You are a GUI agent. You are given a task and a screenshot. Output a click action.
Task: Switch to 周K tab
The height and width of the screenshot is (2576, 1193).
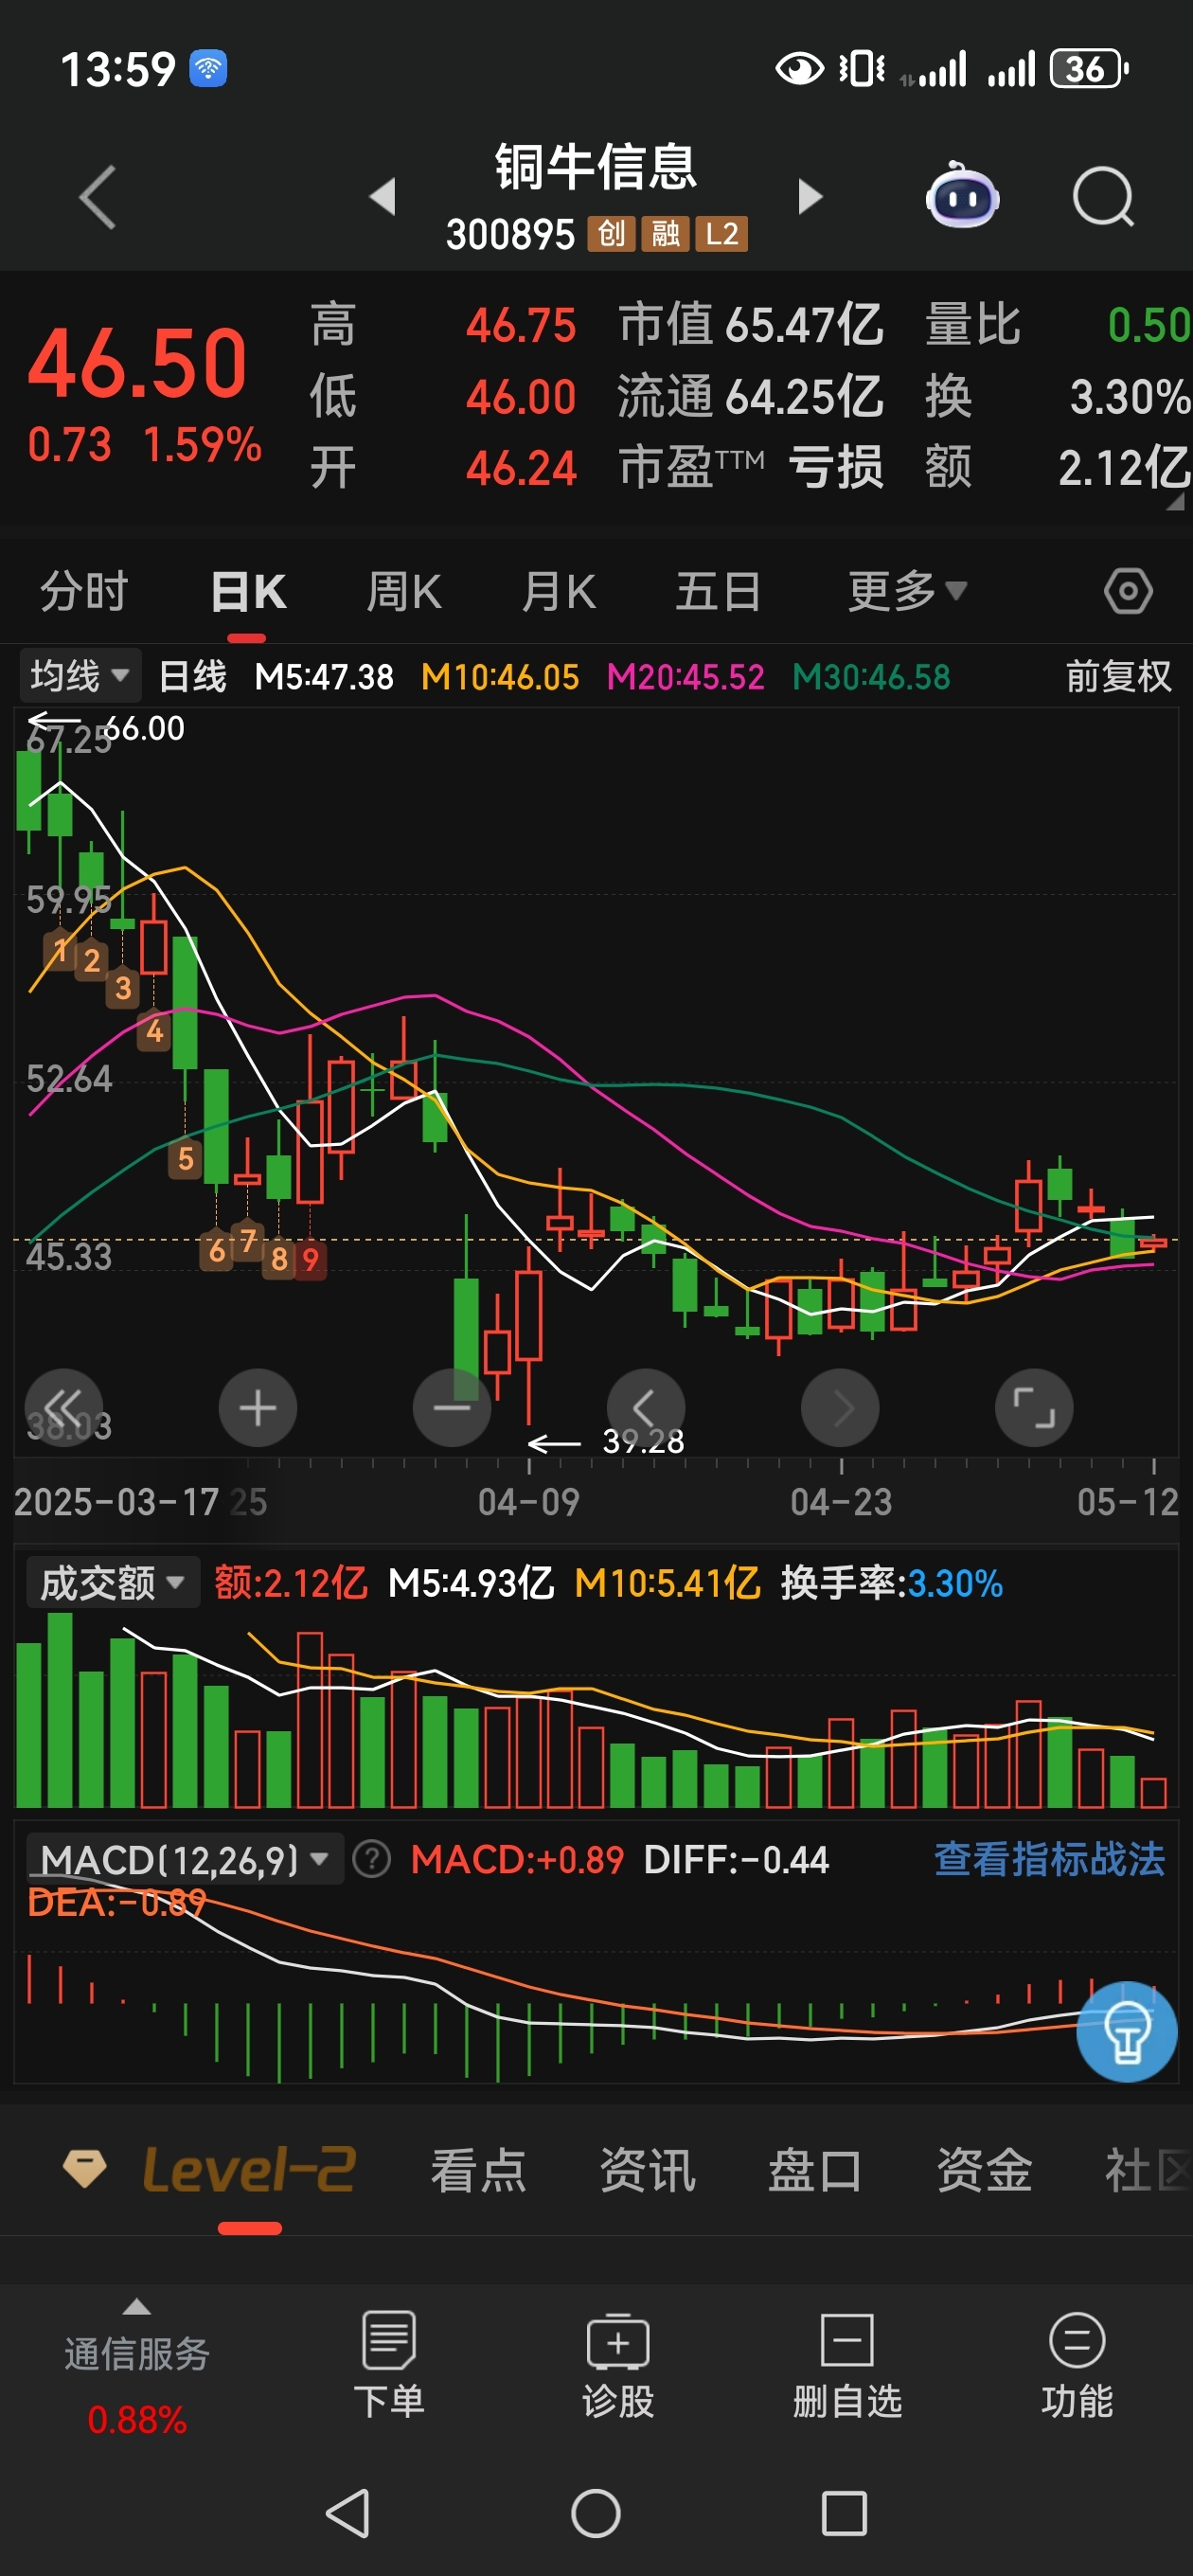(x=404, y=591)
